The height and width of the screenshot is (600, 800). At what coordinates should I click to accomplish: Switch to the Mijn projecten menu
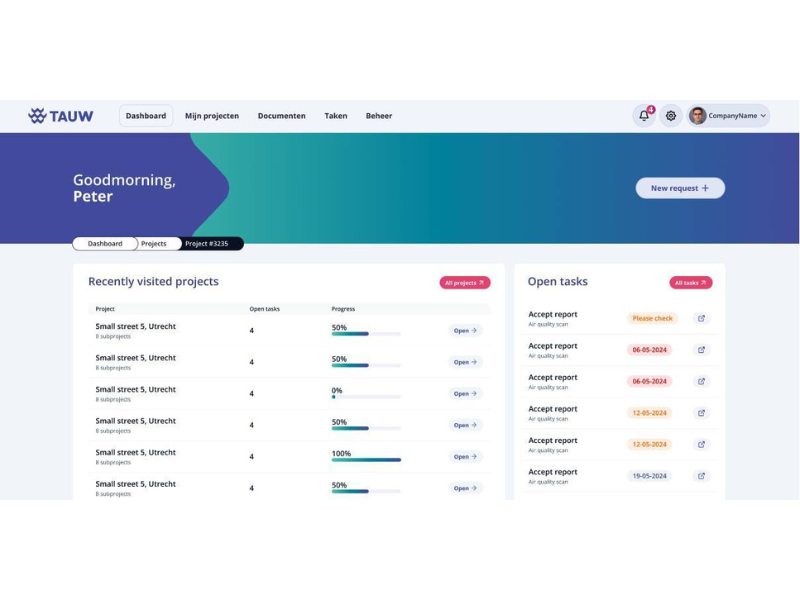pyautogui.click(x=212, y=115)
